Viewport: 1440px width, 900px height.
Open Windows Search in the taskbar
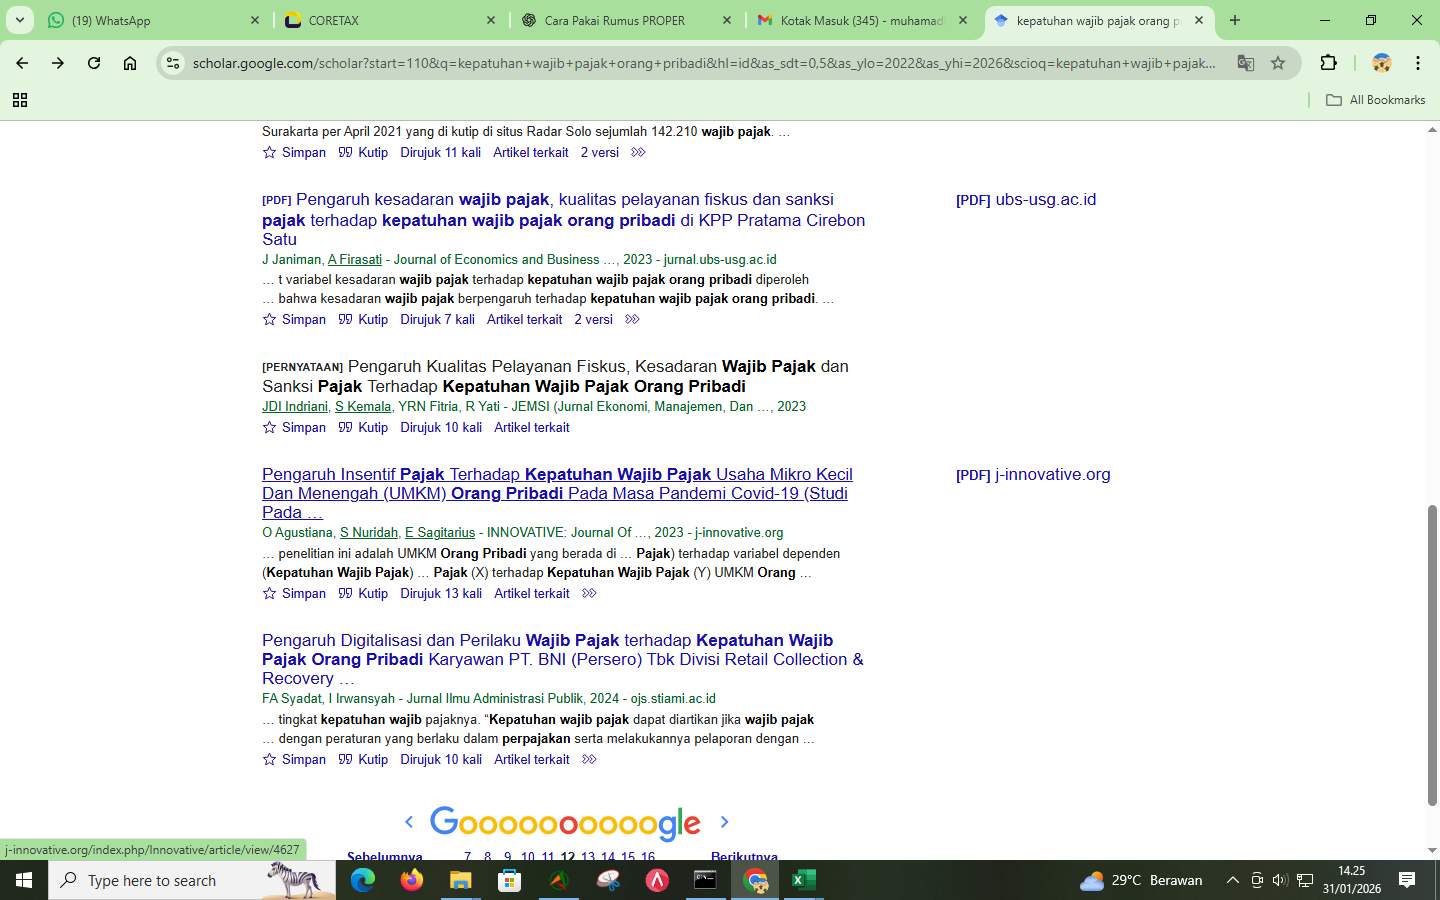click(x=150, y=881)
